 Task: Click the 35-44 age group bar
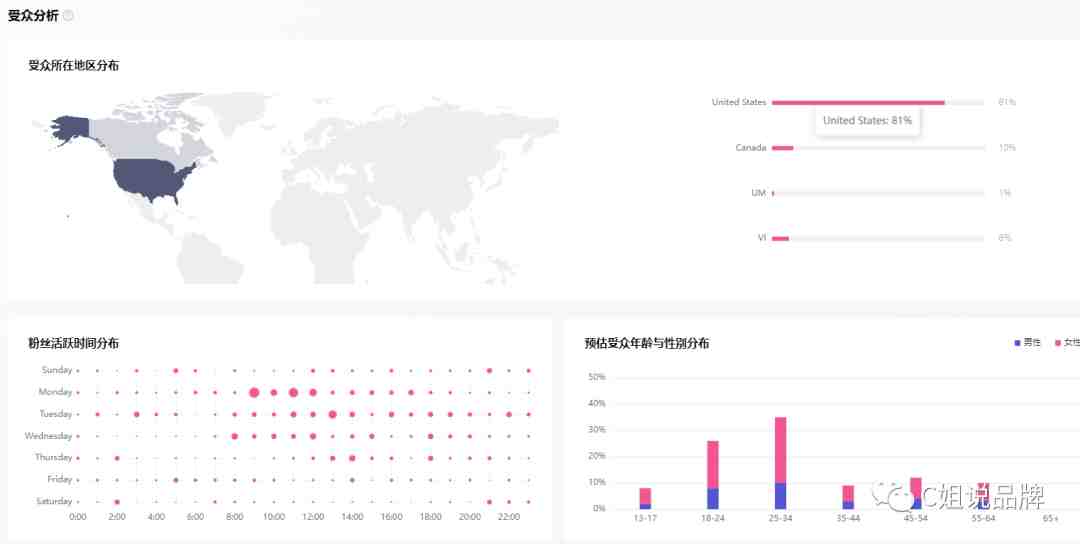tap(848, 497)
